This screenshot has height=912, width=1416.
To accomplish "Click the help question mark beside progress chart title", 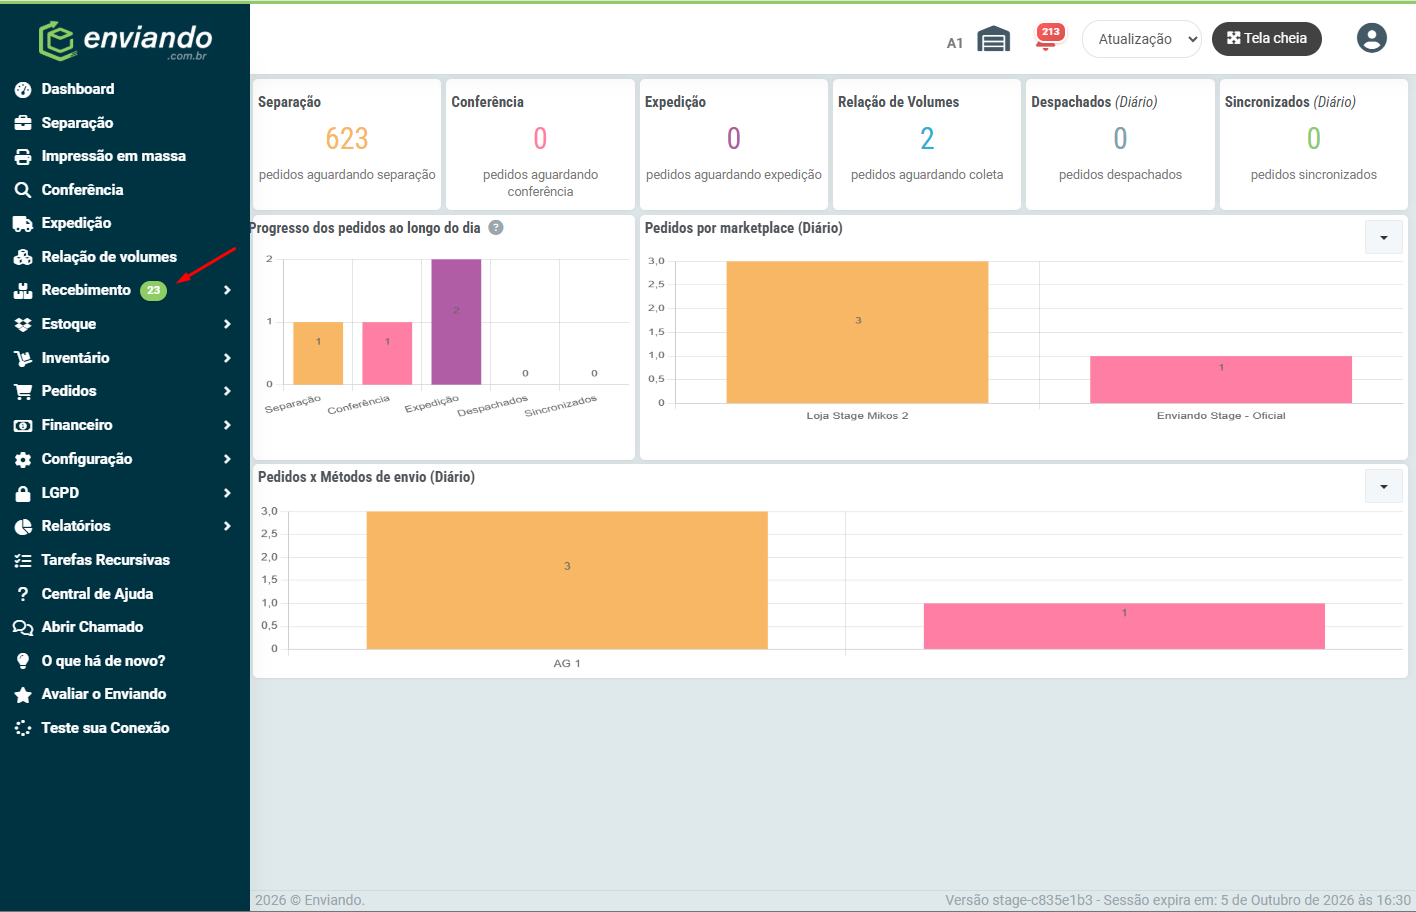I will pyautogui.click(x=496, y=228).
